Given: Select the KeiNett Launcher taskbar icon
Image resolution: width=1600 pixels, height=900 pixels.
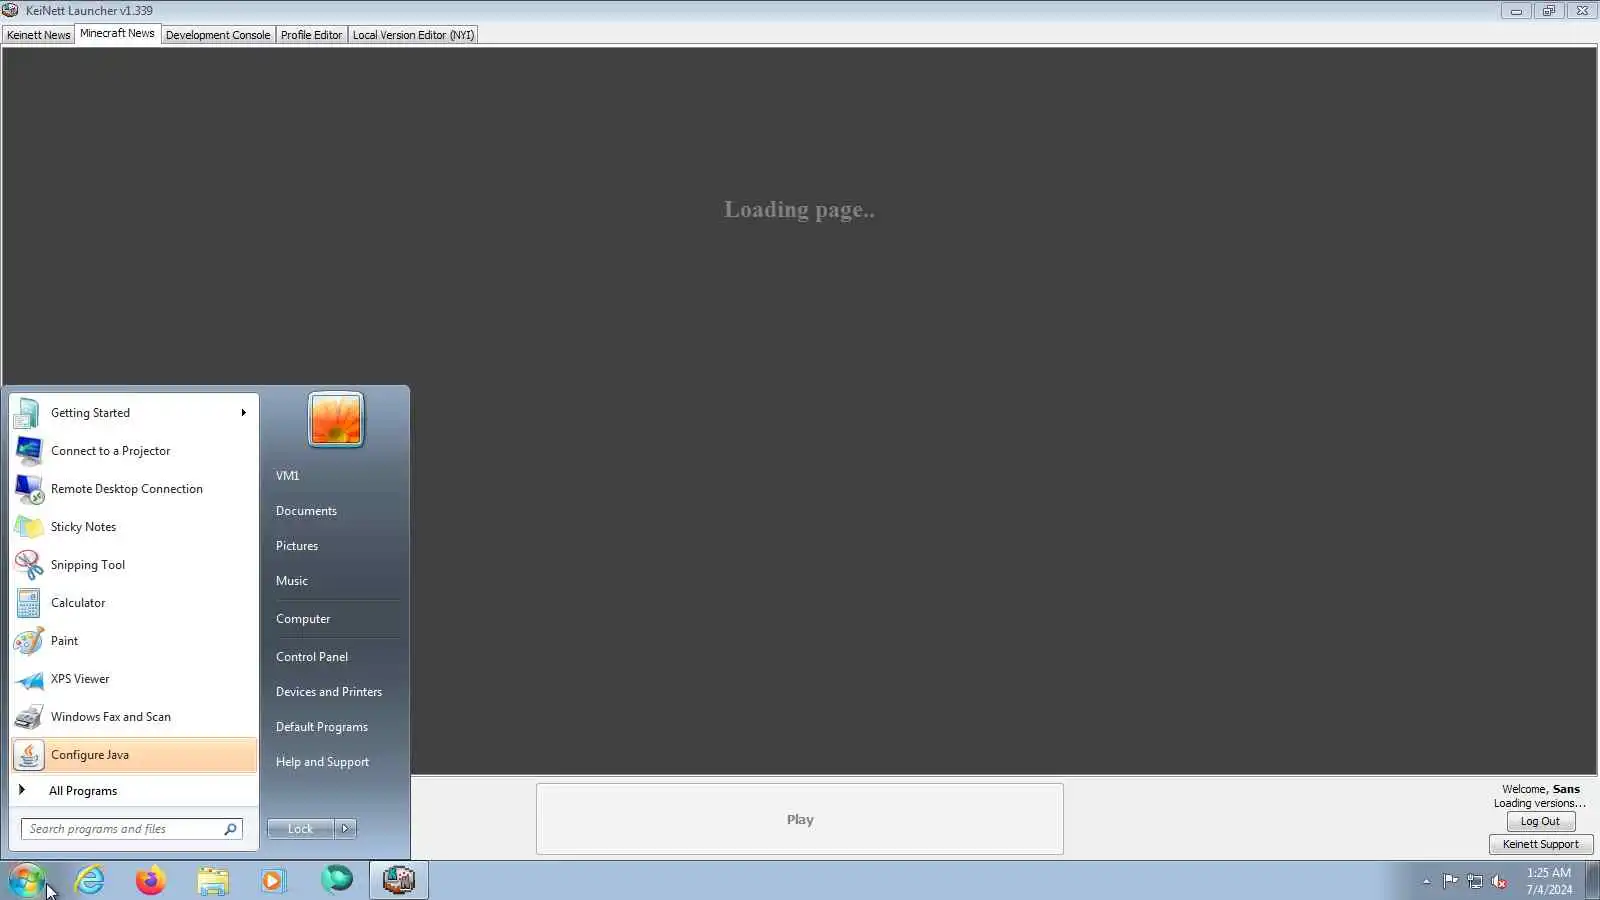Looking at the screenshot, I should (x=399, y=880).
